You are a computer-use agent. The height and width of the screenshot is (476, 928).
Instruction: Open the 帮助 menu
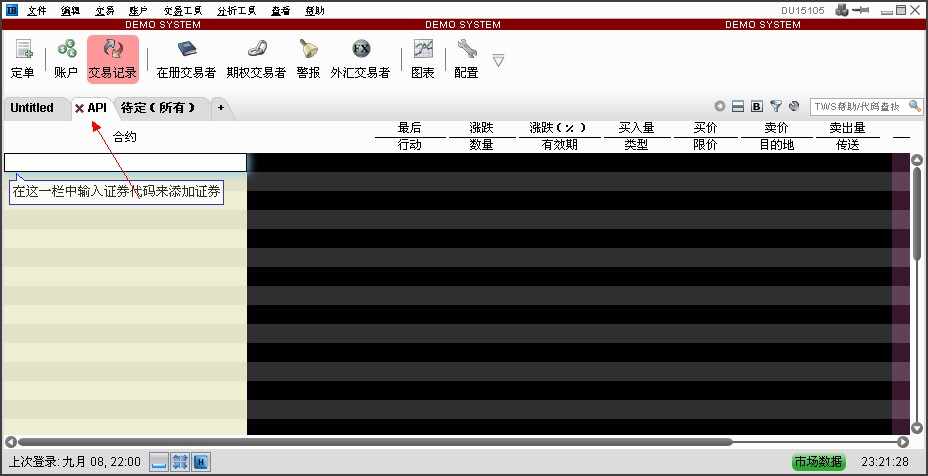click(x=315, y=11)
